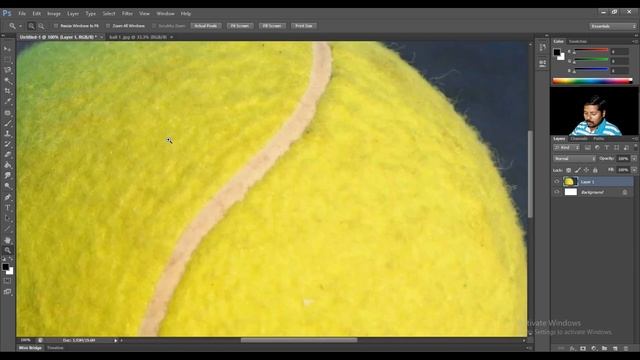Click the Fill Screen button
The width and height of the screenshot is (640, 360).
(272, 26)
